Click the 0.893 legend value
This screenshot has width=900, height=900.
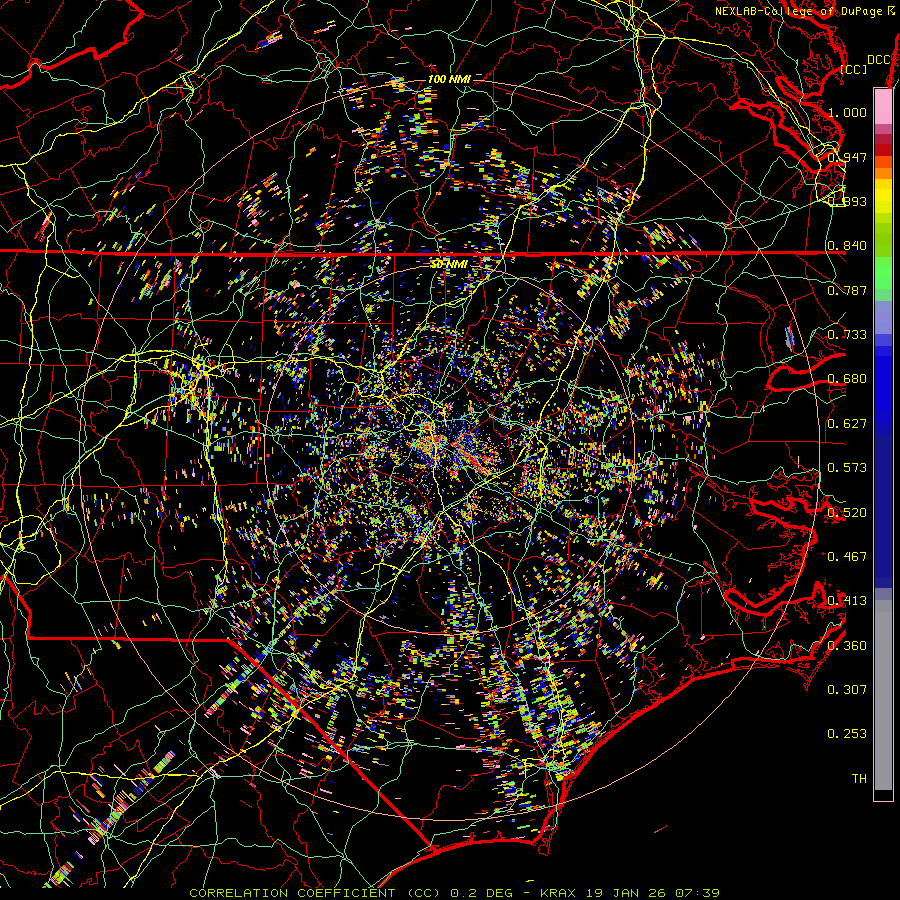coord(847,201)
